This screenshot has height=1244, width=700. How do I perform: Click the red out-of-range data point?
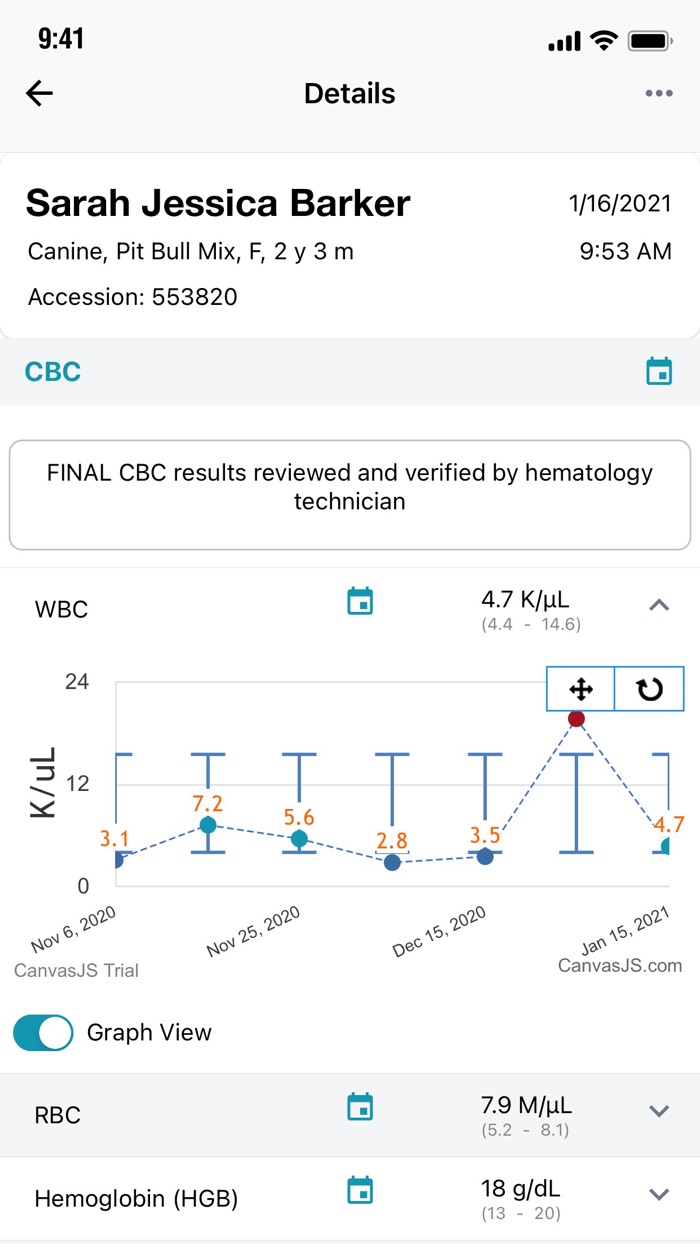click(576, 719)
